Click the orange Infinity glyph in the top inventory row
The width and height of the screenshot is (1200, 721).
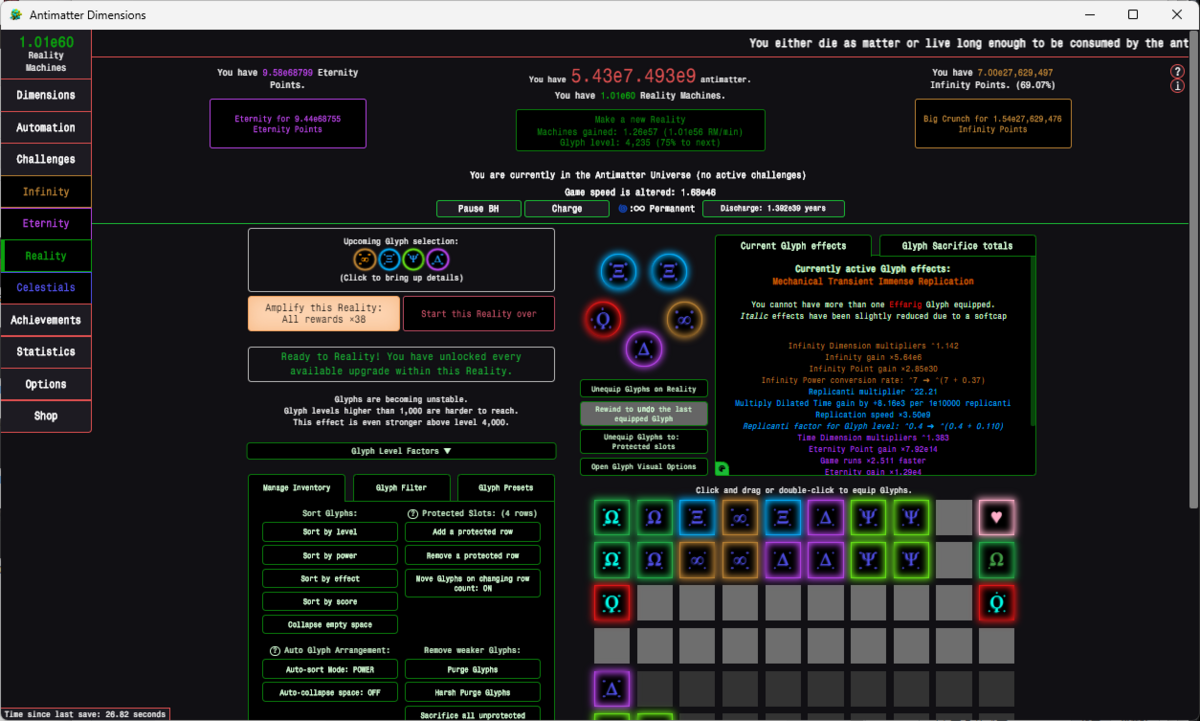(740, 517)
